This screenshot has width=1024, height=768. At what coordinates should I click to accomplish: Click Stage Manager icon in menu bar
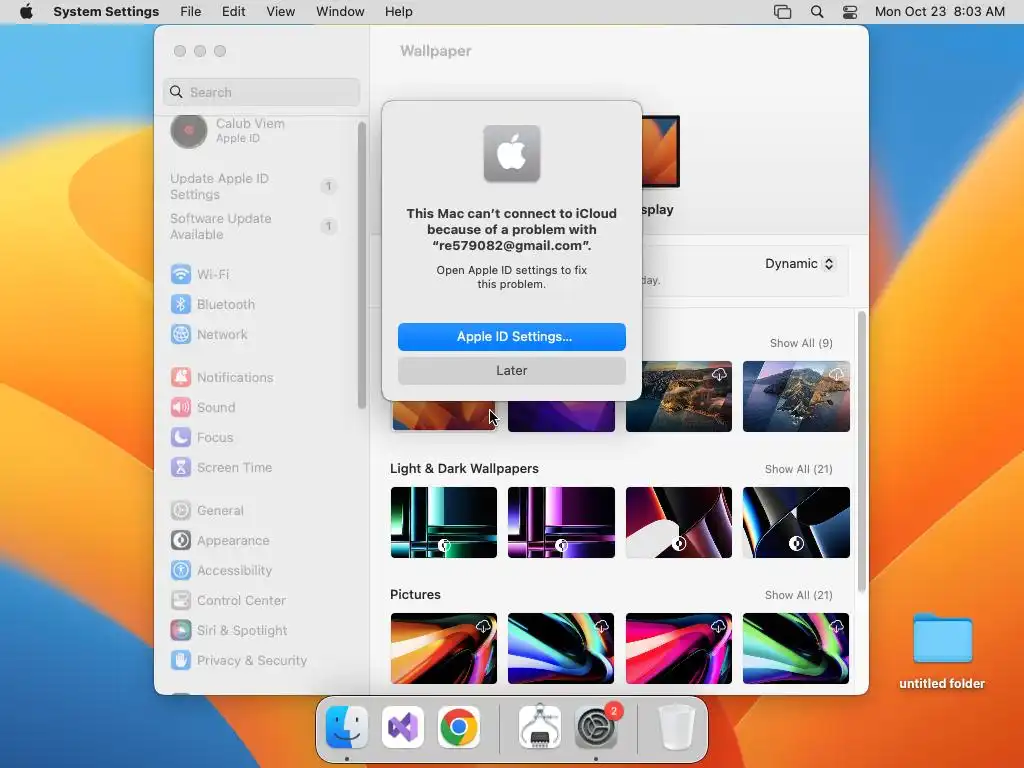point(782,12)
